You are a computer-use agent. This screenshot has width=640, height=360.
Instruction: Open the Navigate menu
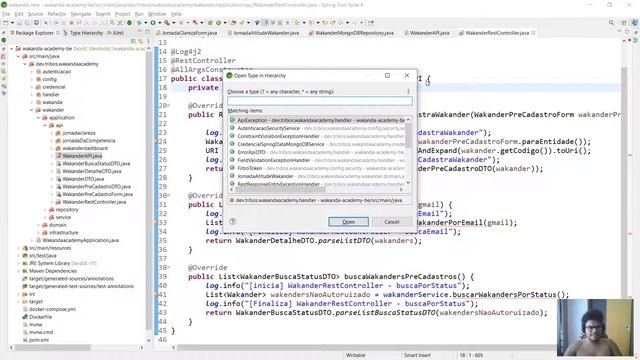[x=81, y=14]
